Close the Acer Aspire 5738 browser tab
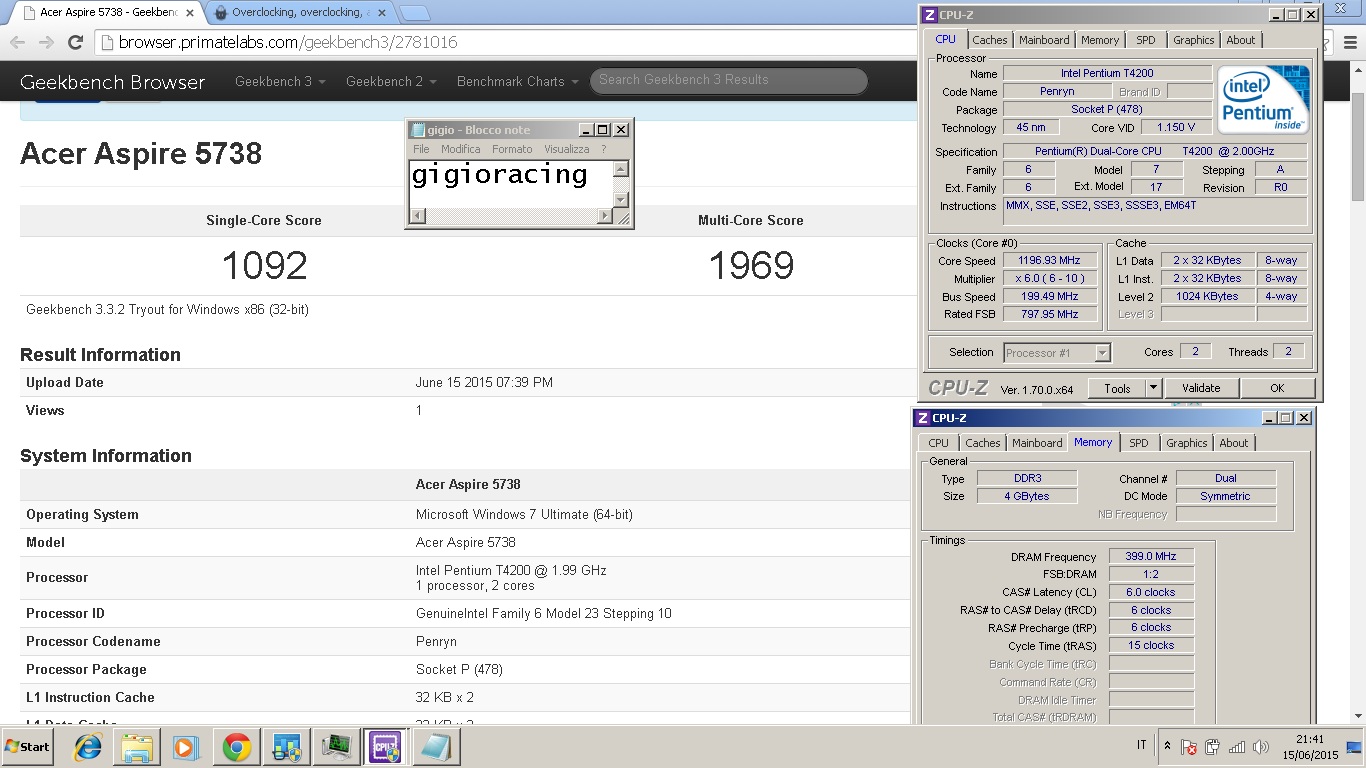This screenshot has width=1366, height=768. (189, 13)
